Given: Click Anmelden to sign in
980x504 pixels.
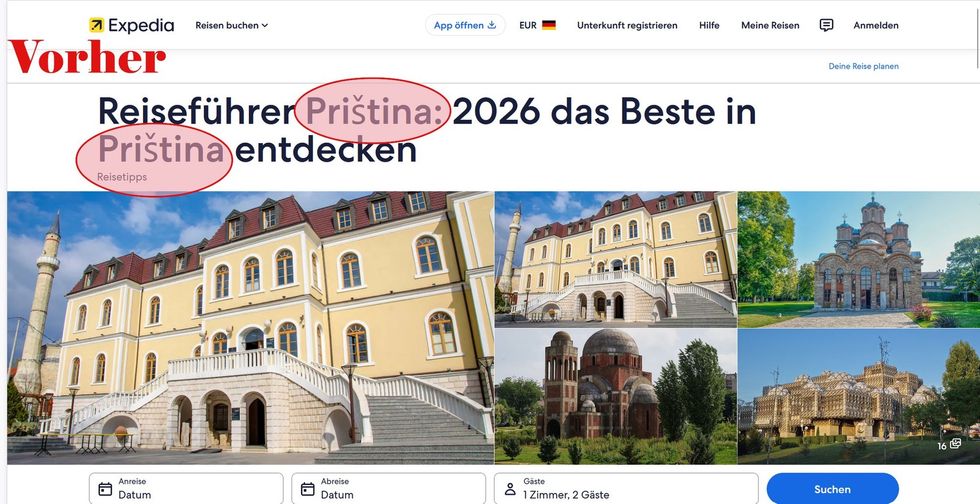Looking at the screenshot, I should click(x=876, y=25).
